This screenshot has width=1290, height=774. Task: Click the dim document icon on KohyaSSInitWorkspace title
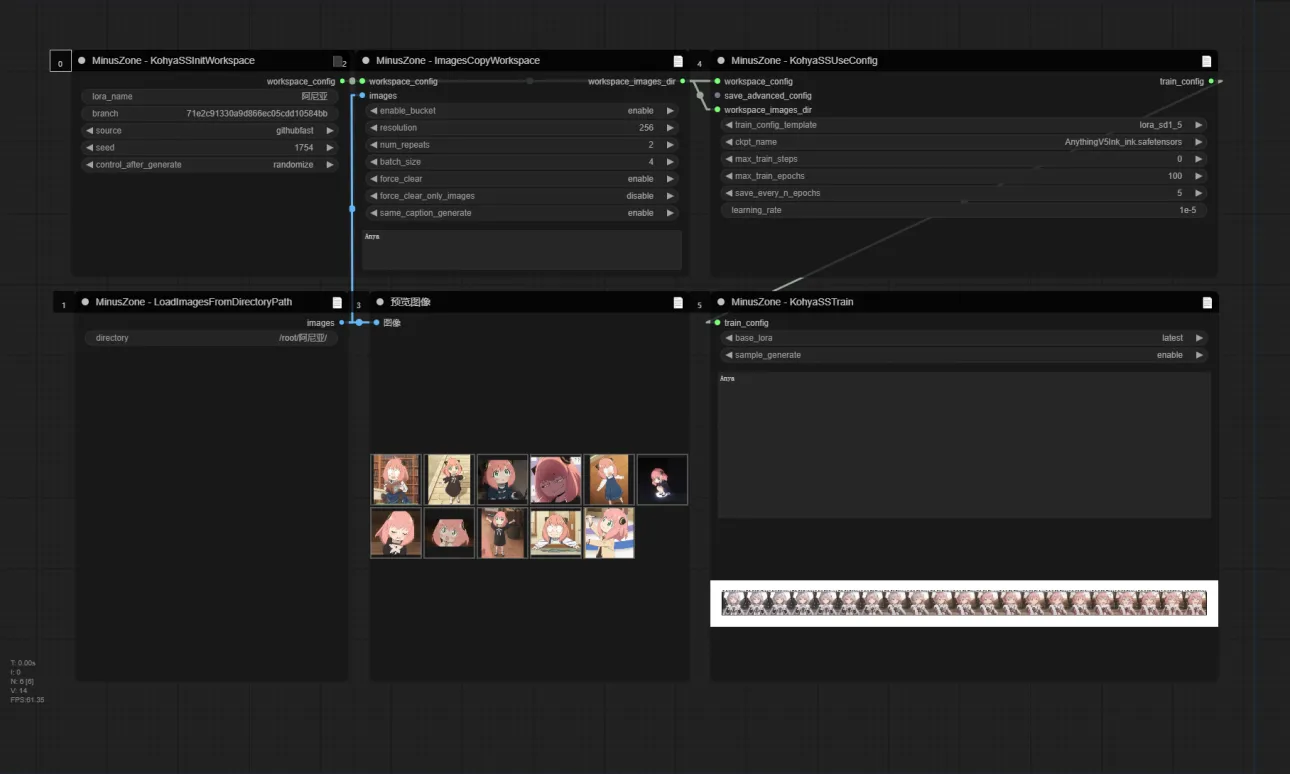pos(338,61)
